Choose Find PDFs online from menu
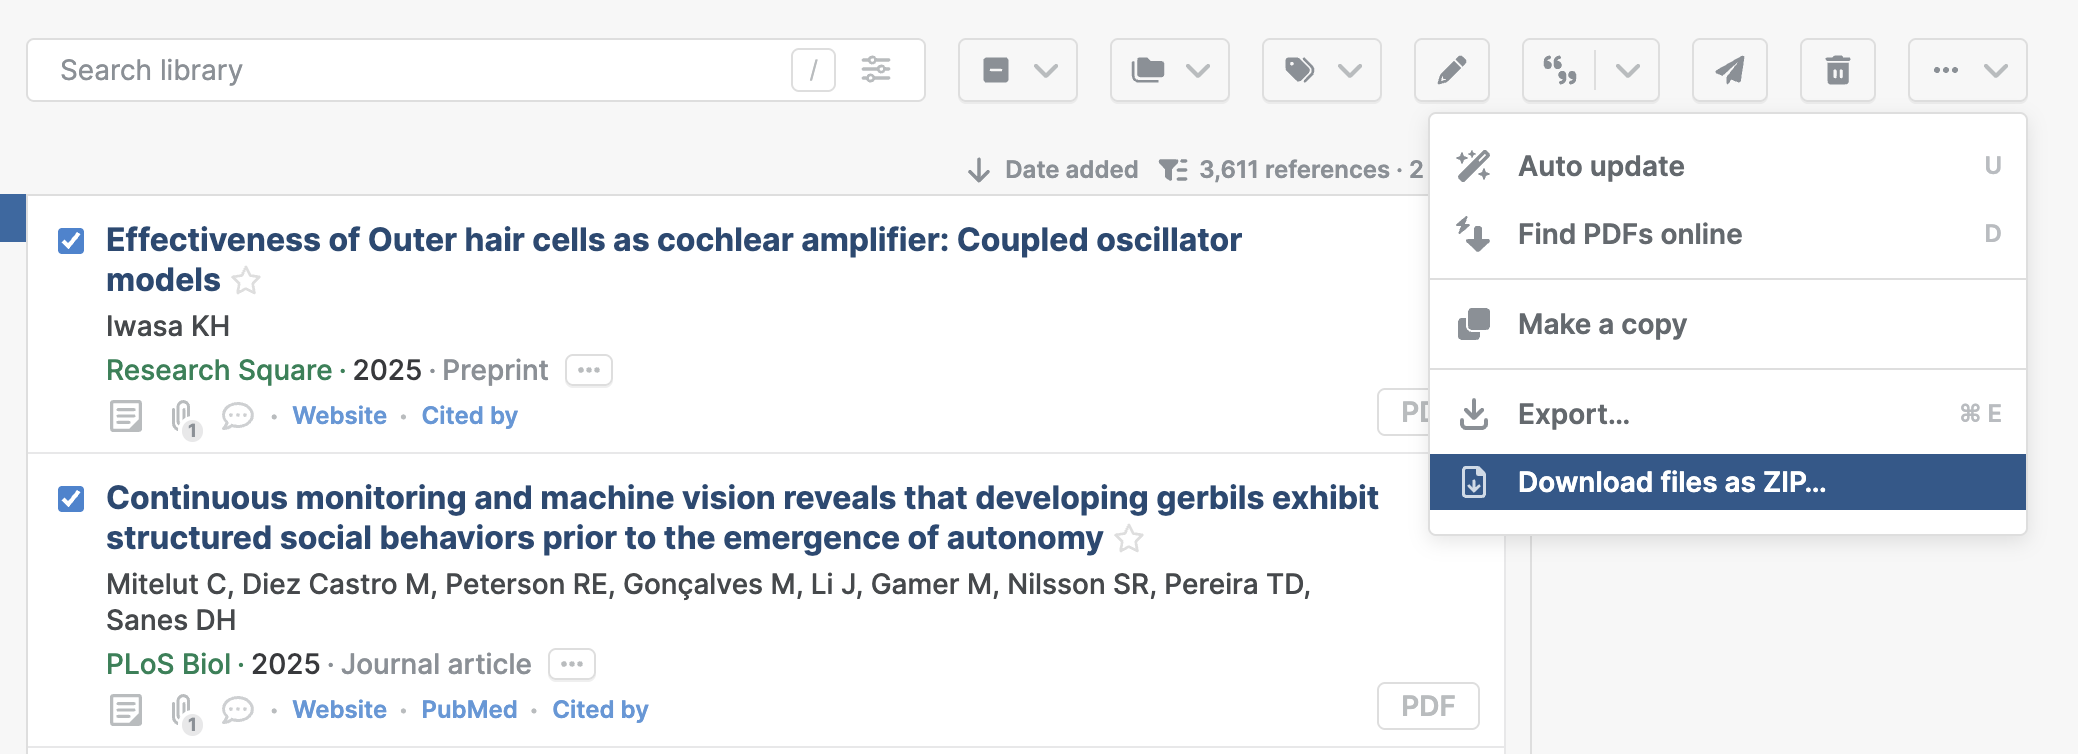 tap(1629, 234)
